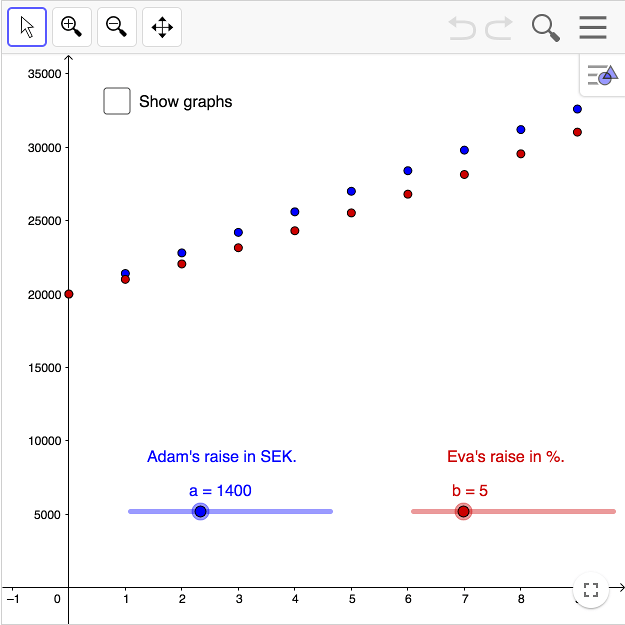Select the red point at year 2
This screenshot has width=625, height=625.
[182, 264]
